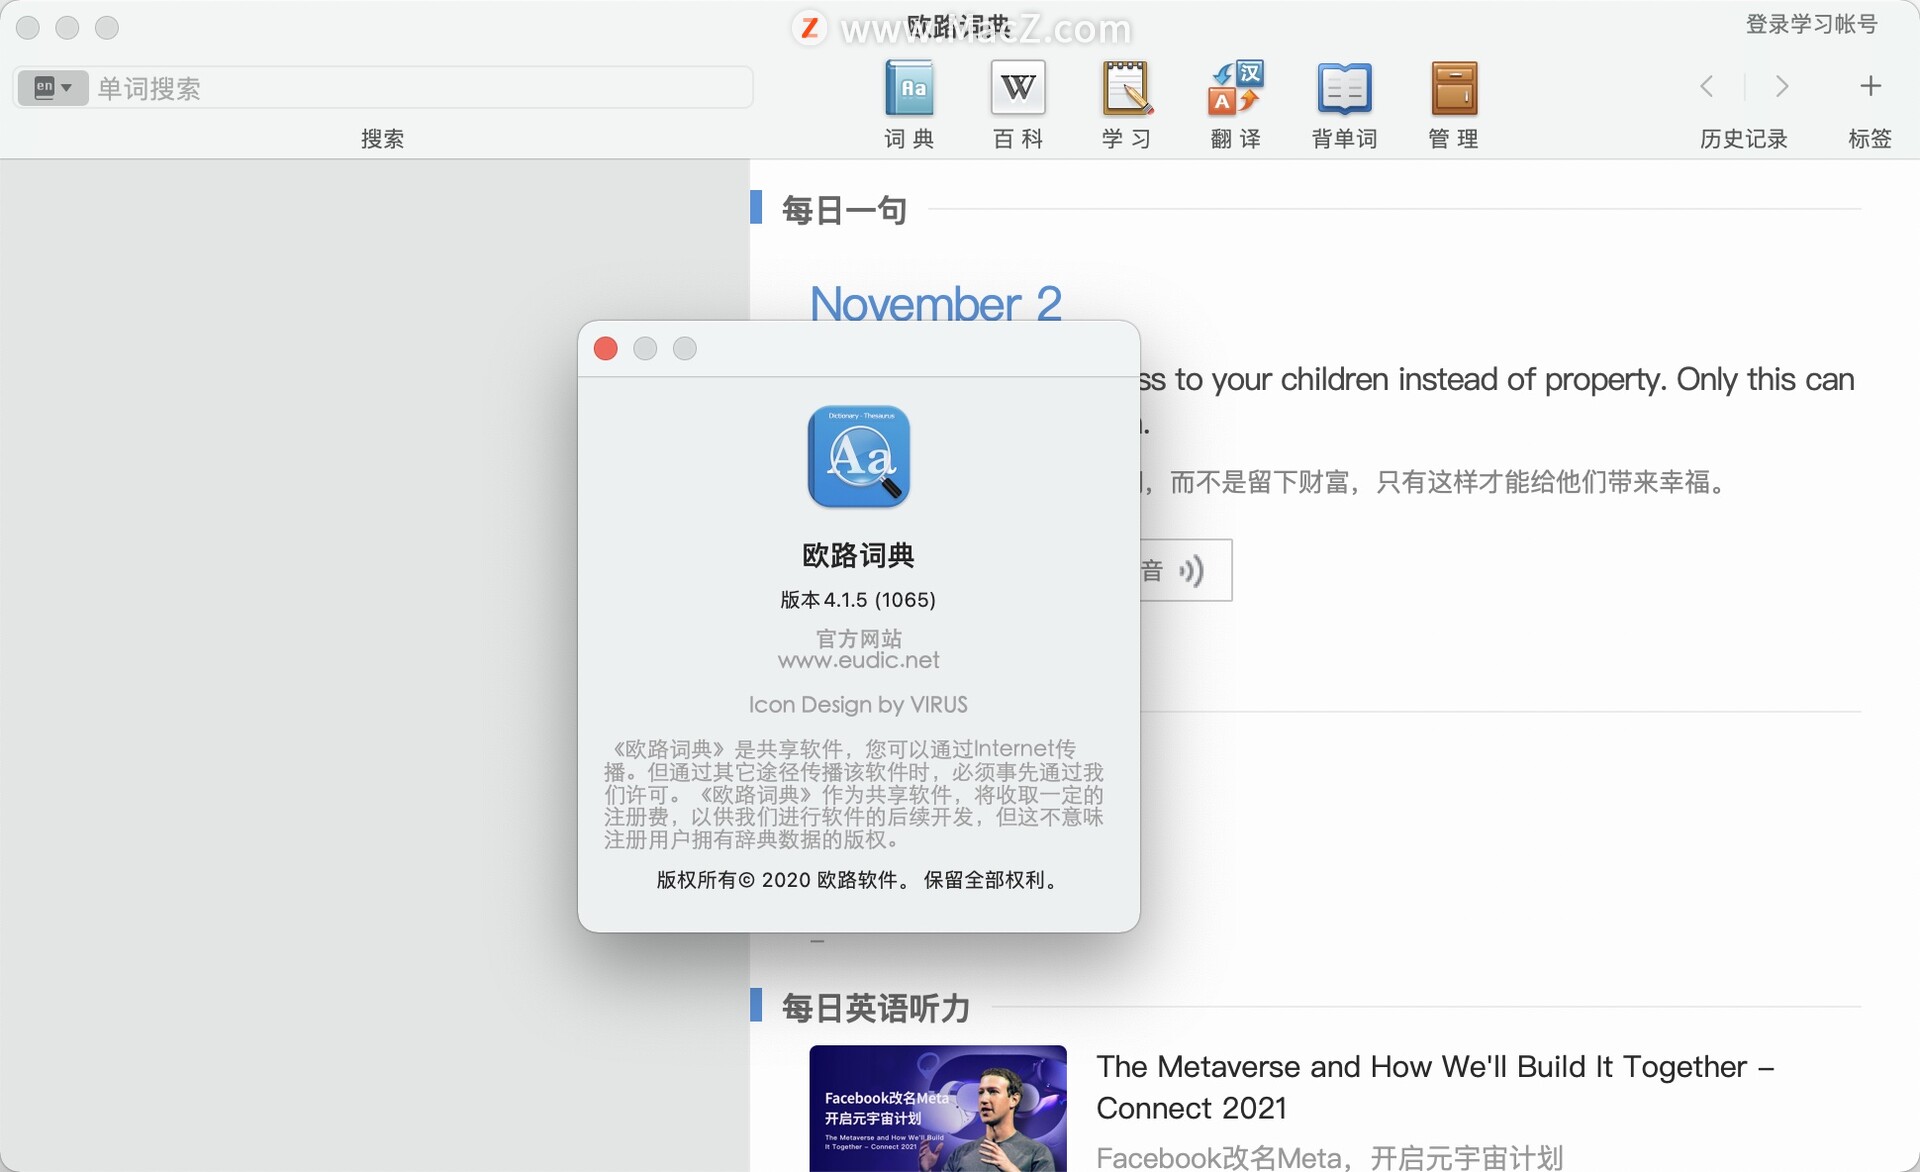1920x1172 pixels.
Task: Expand the en language selector dropdown
Action: click(x=53, y=87)
